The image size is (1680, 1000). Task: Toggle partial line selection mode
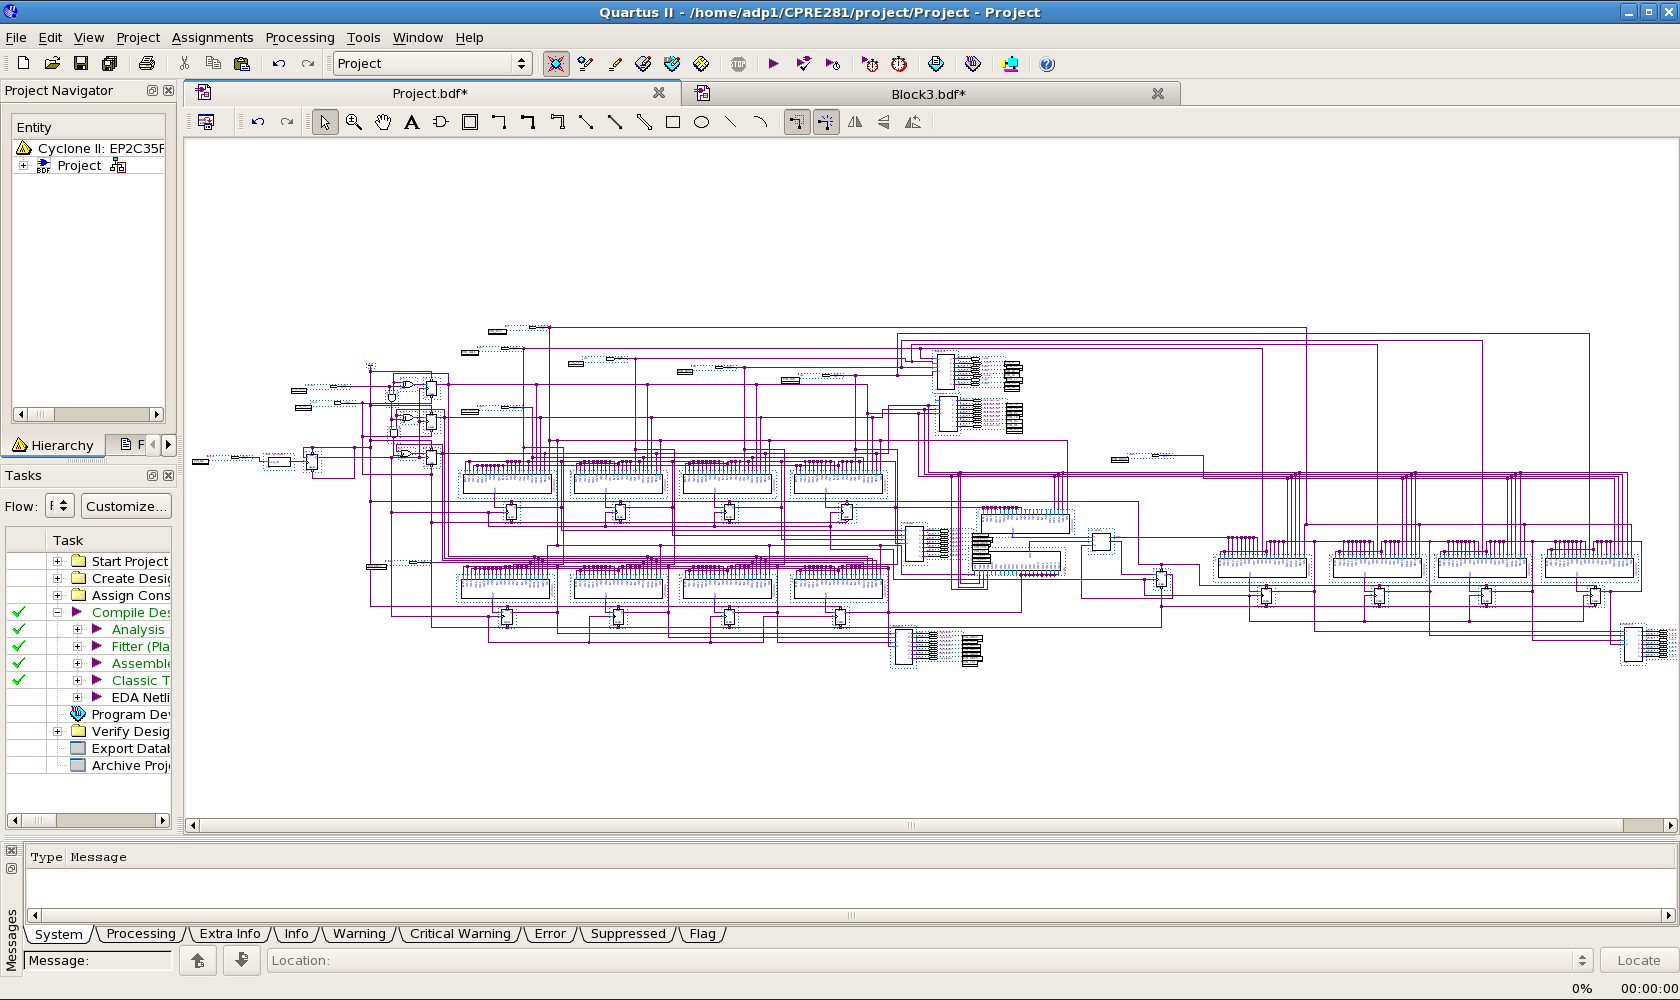tap(797, 121)
